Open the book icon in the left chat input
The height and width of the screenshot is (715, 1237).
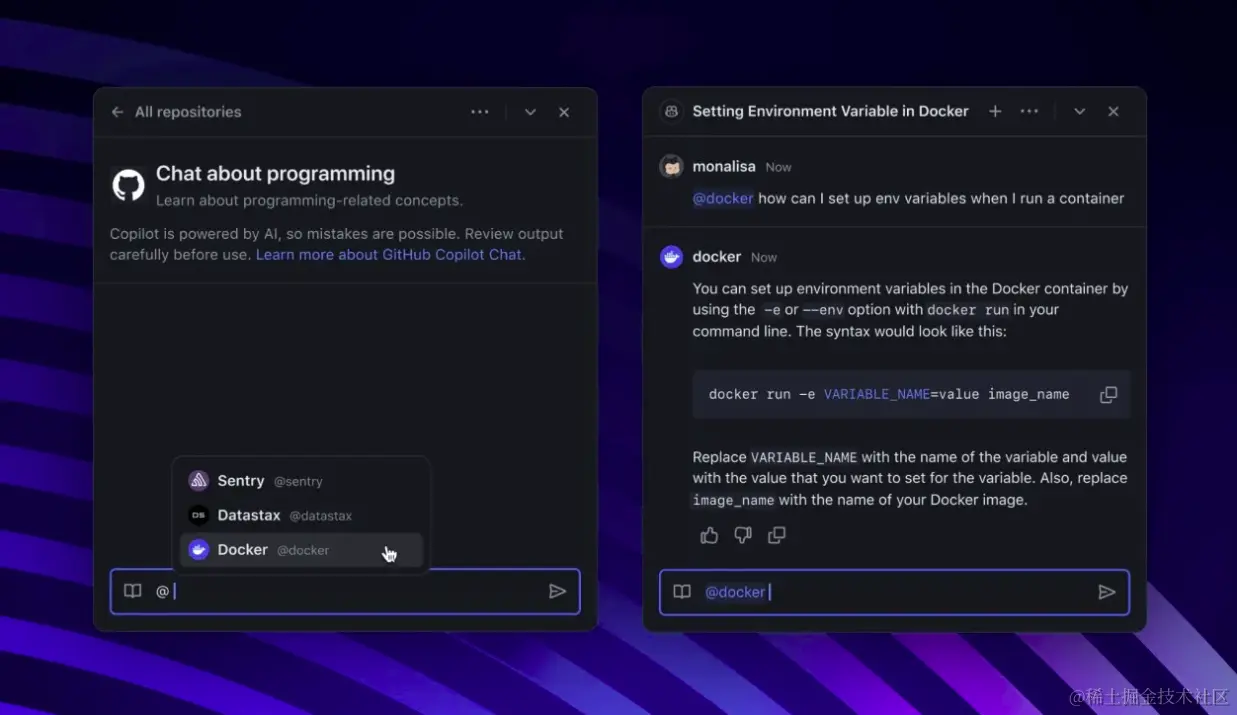click(x=133, y=591)
